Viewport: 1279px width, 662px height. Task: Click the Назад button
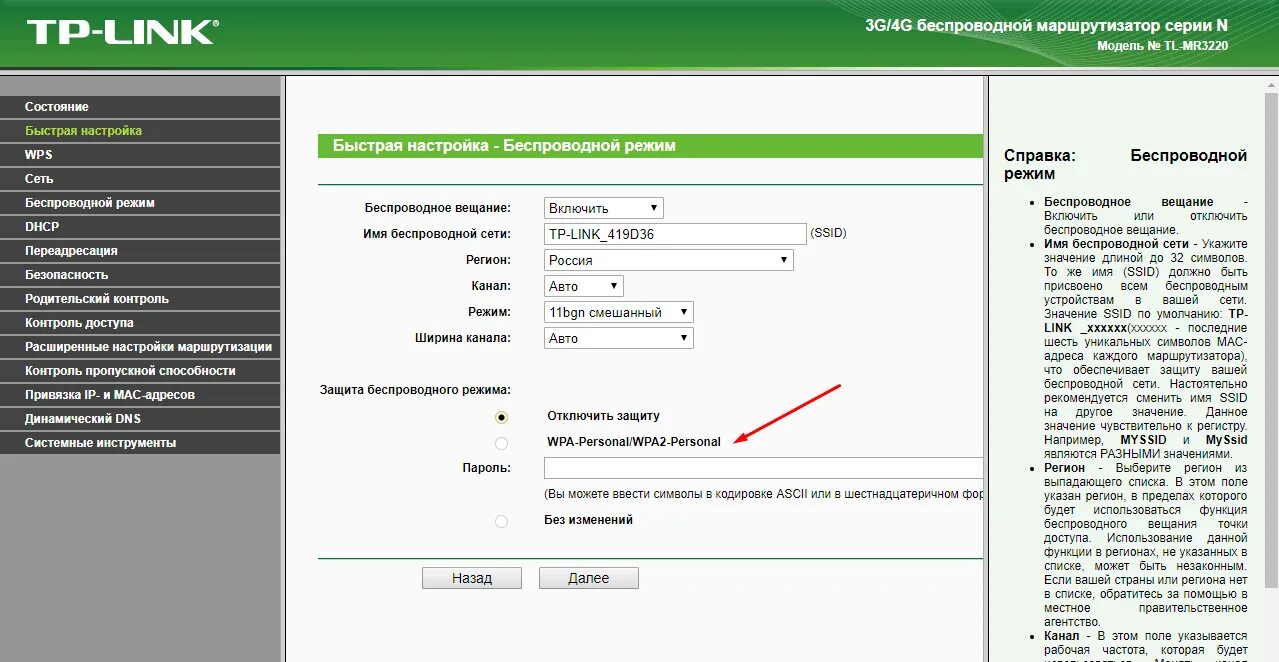point(472,578)
